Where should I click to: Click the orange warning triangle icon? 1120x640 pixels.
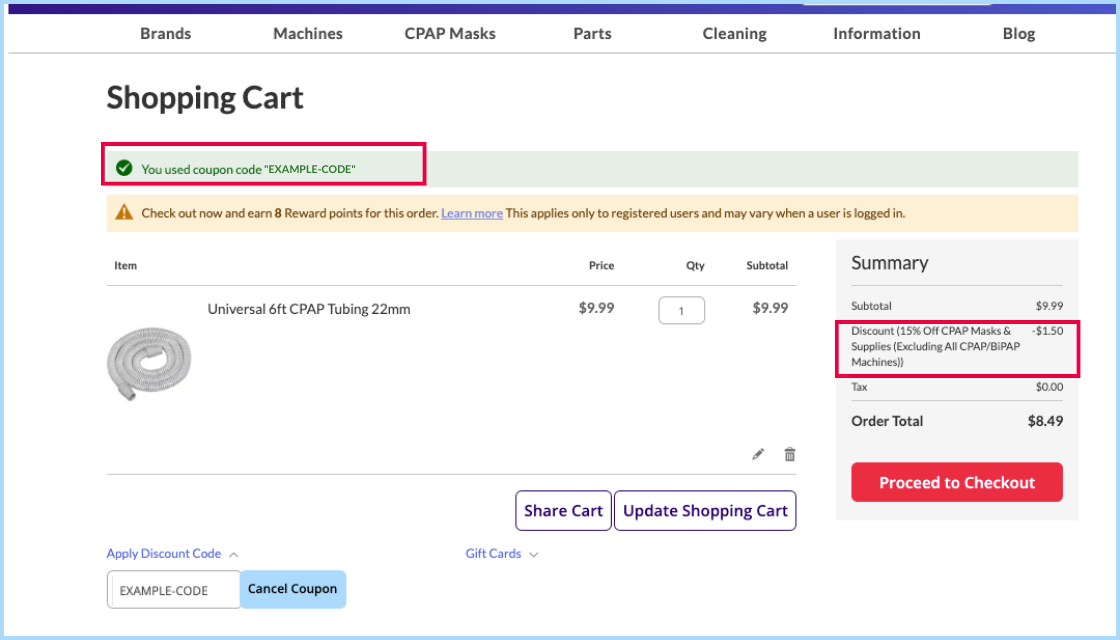(x=124, y=212)
